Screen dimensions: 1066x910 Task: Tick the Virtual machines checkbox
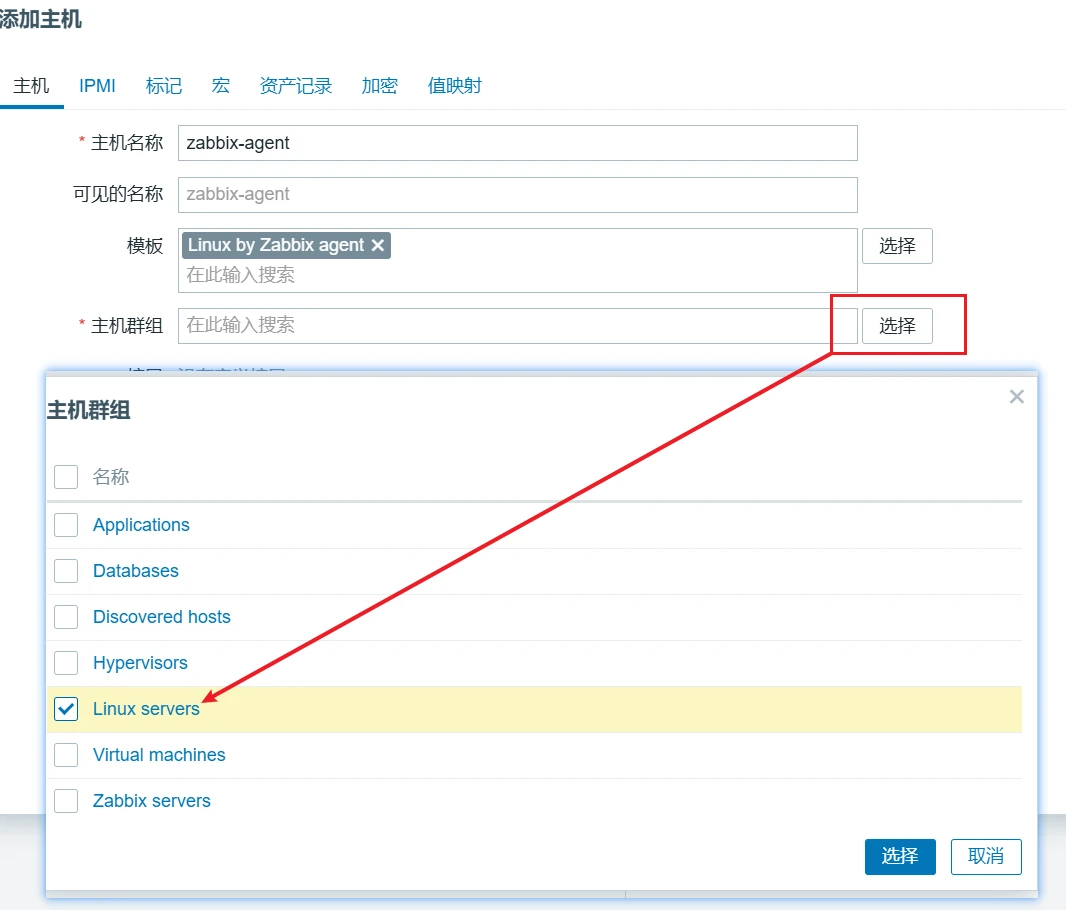(x=66, y=755)
